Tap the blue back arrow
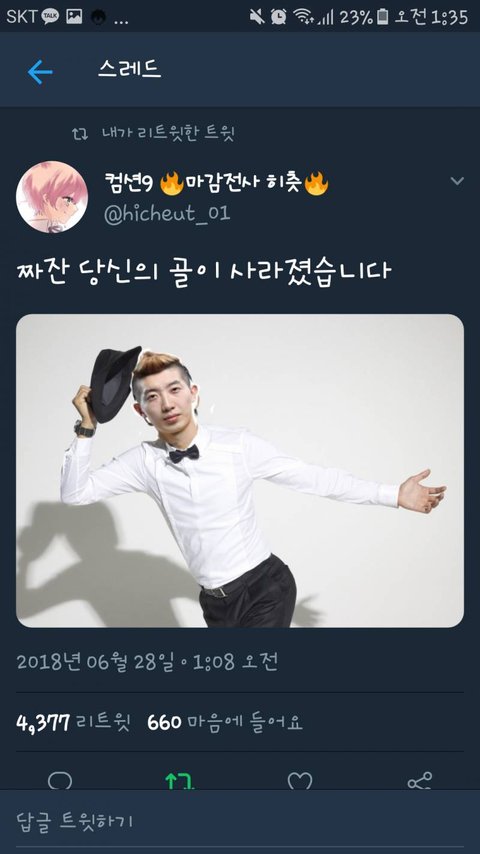This screenshot has width=480, height=854. click(40, 72)
